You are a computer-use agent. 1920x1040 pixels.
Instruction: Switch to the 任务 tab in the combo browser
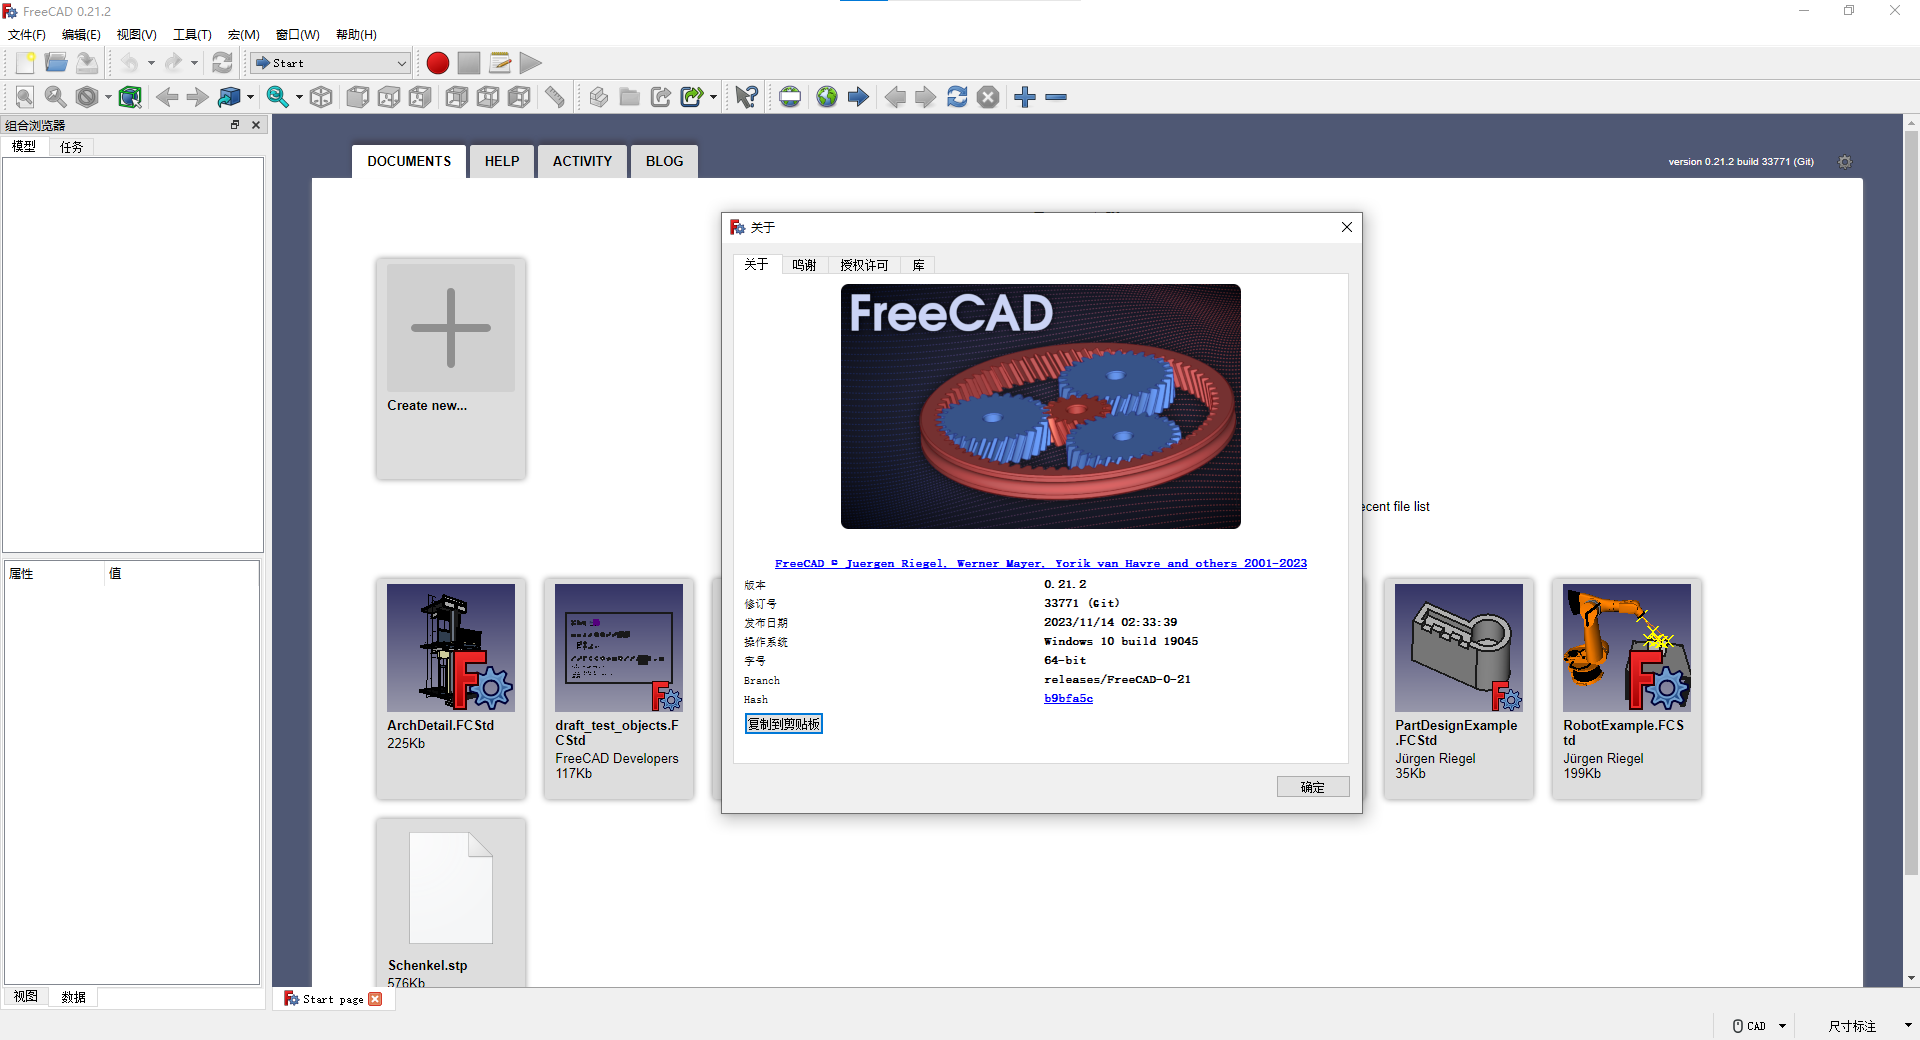(70, 146)
